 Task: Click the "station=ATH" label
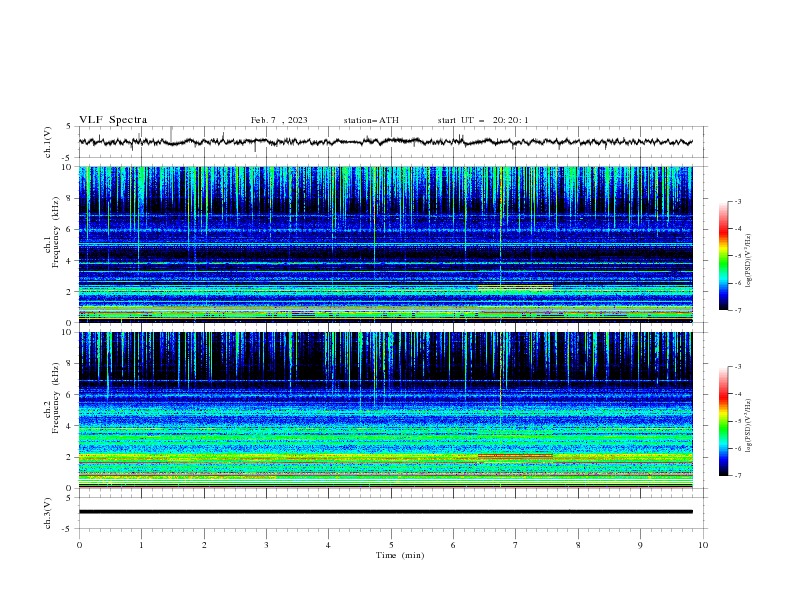371,120
